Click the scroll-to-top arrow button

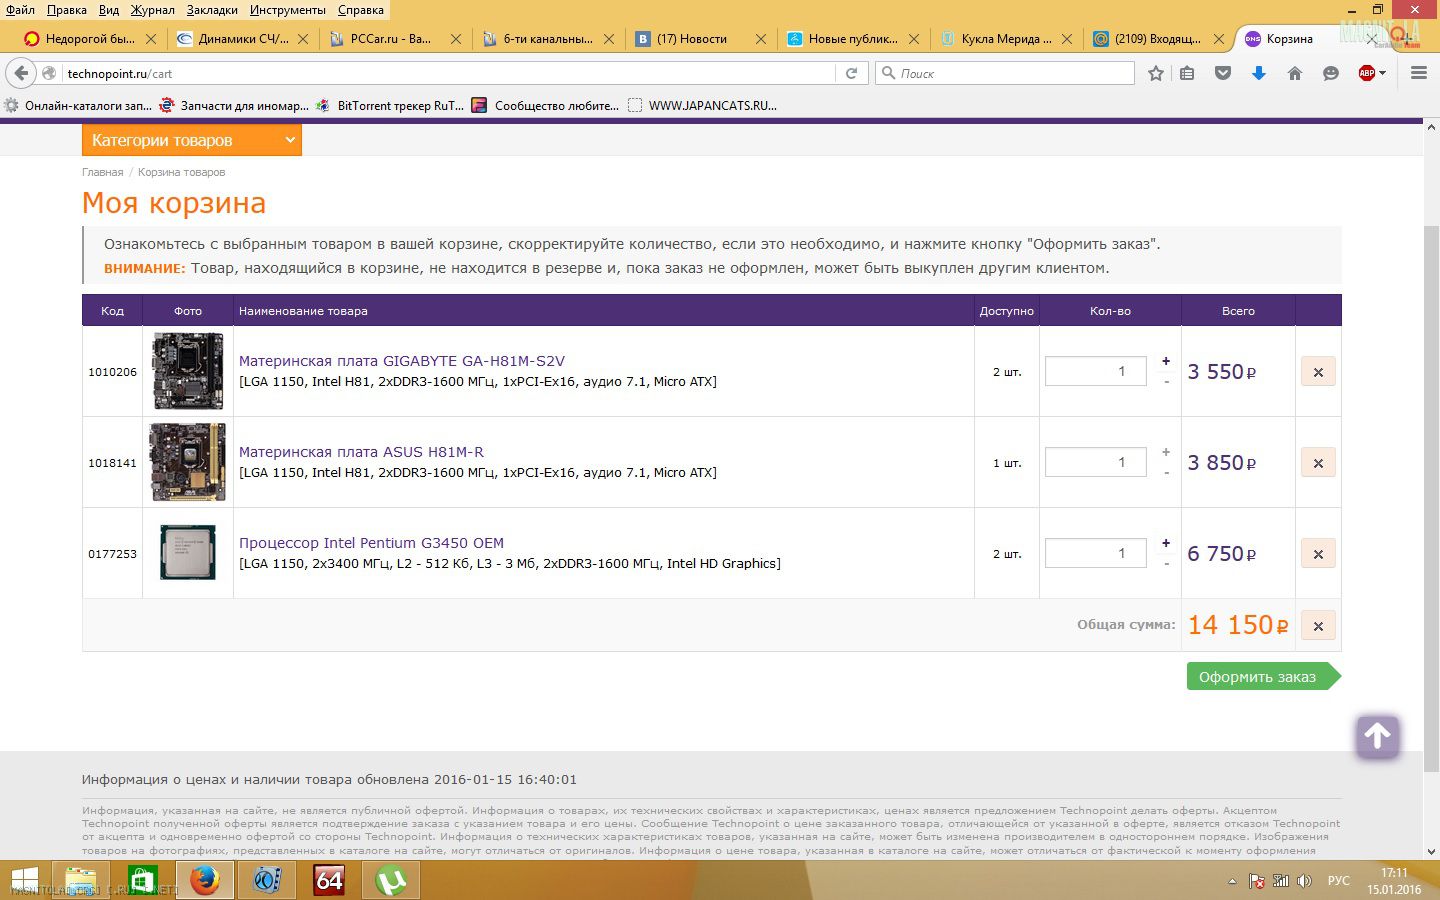pos(1377,736)
